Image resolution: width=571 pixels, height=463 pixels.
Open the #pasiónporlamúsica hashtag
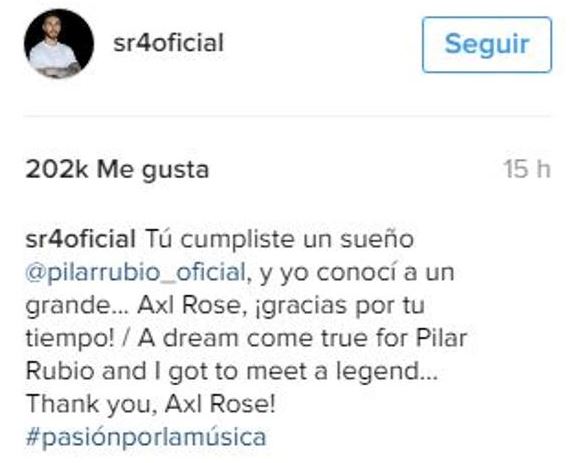pos(146,438)
